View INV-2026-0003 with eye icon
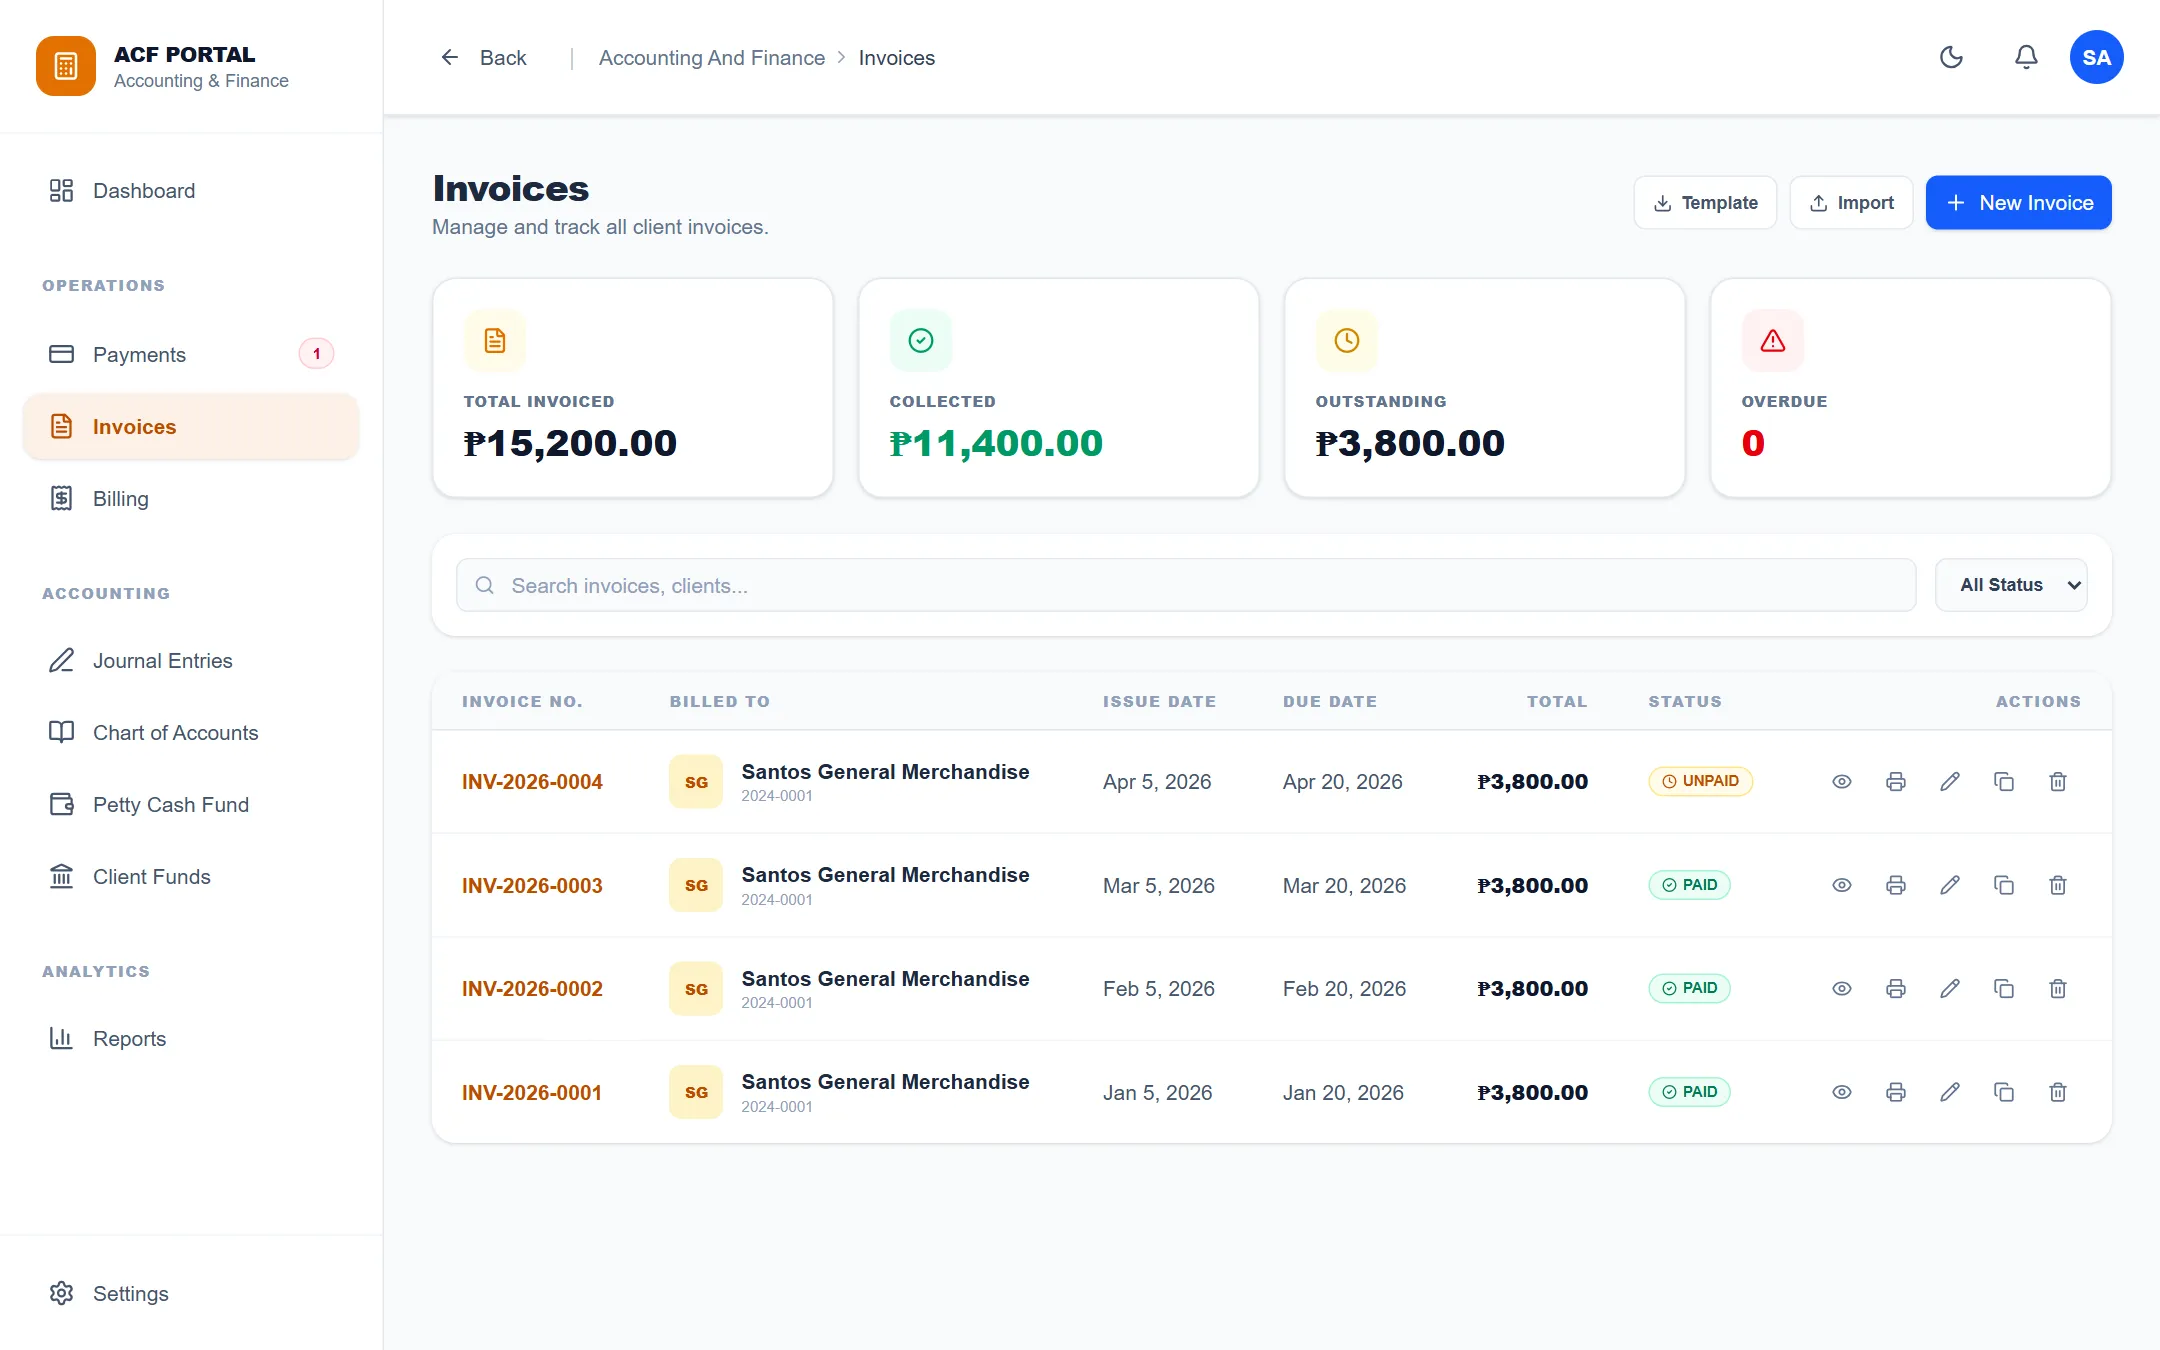 (x=1842, y=885)
